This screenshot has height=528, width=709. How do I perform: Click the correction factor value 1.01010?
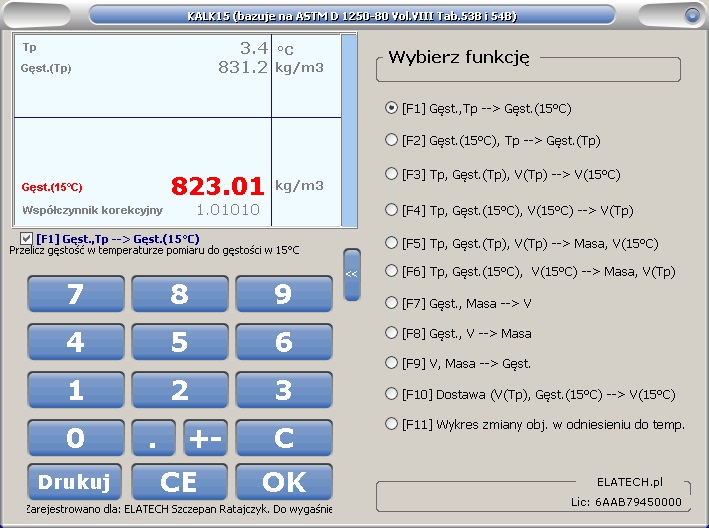(228, 210)
